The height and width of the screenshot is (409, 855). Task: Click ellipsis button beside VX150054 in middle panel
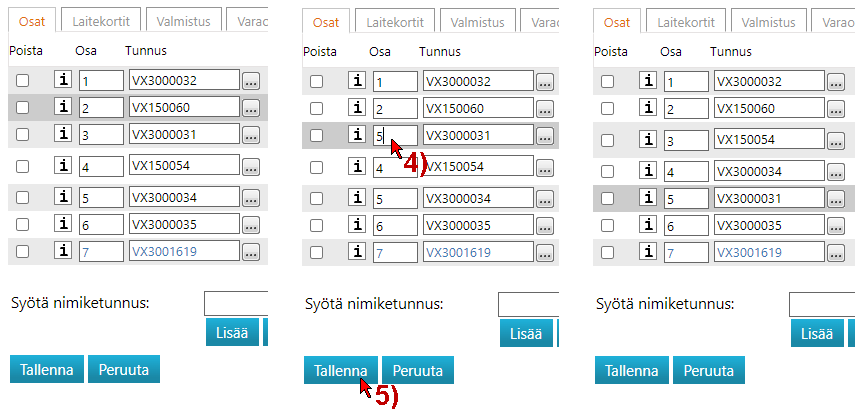(544, 168)
